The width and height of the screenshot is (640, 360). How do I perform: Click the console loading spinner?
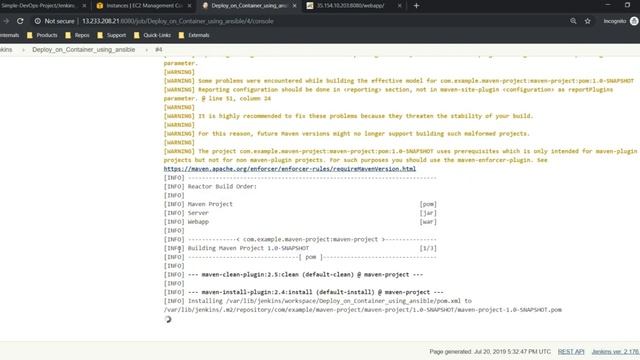click(x=168, y=319)
